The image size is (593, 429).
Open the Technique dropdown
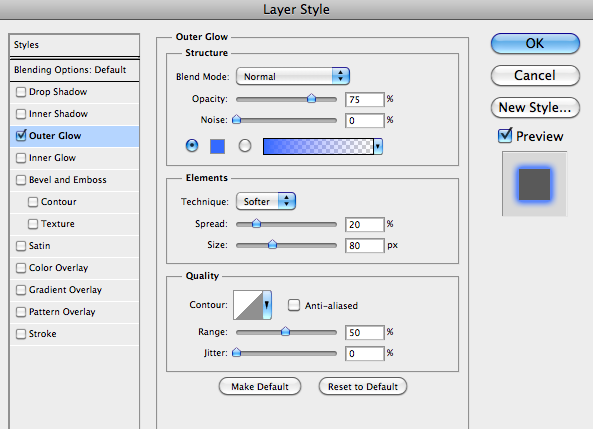tap(266, 201)
